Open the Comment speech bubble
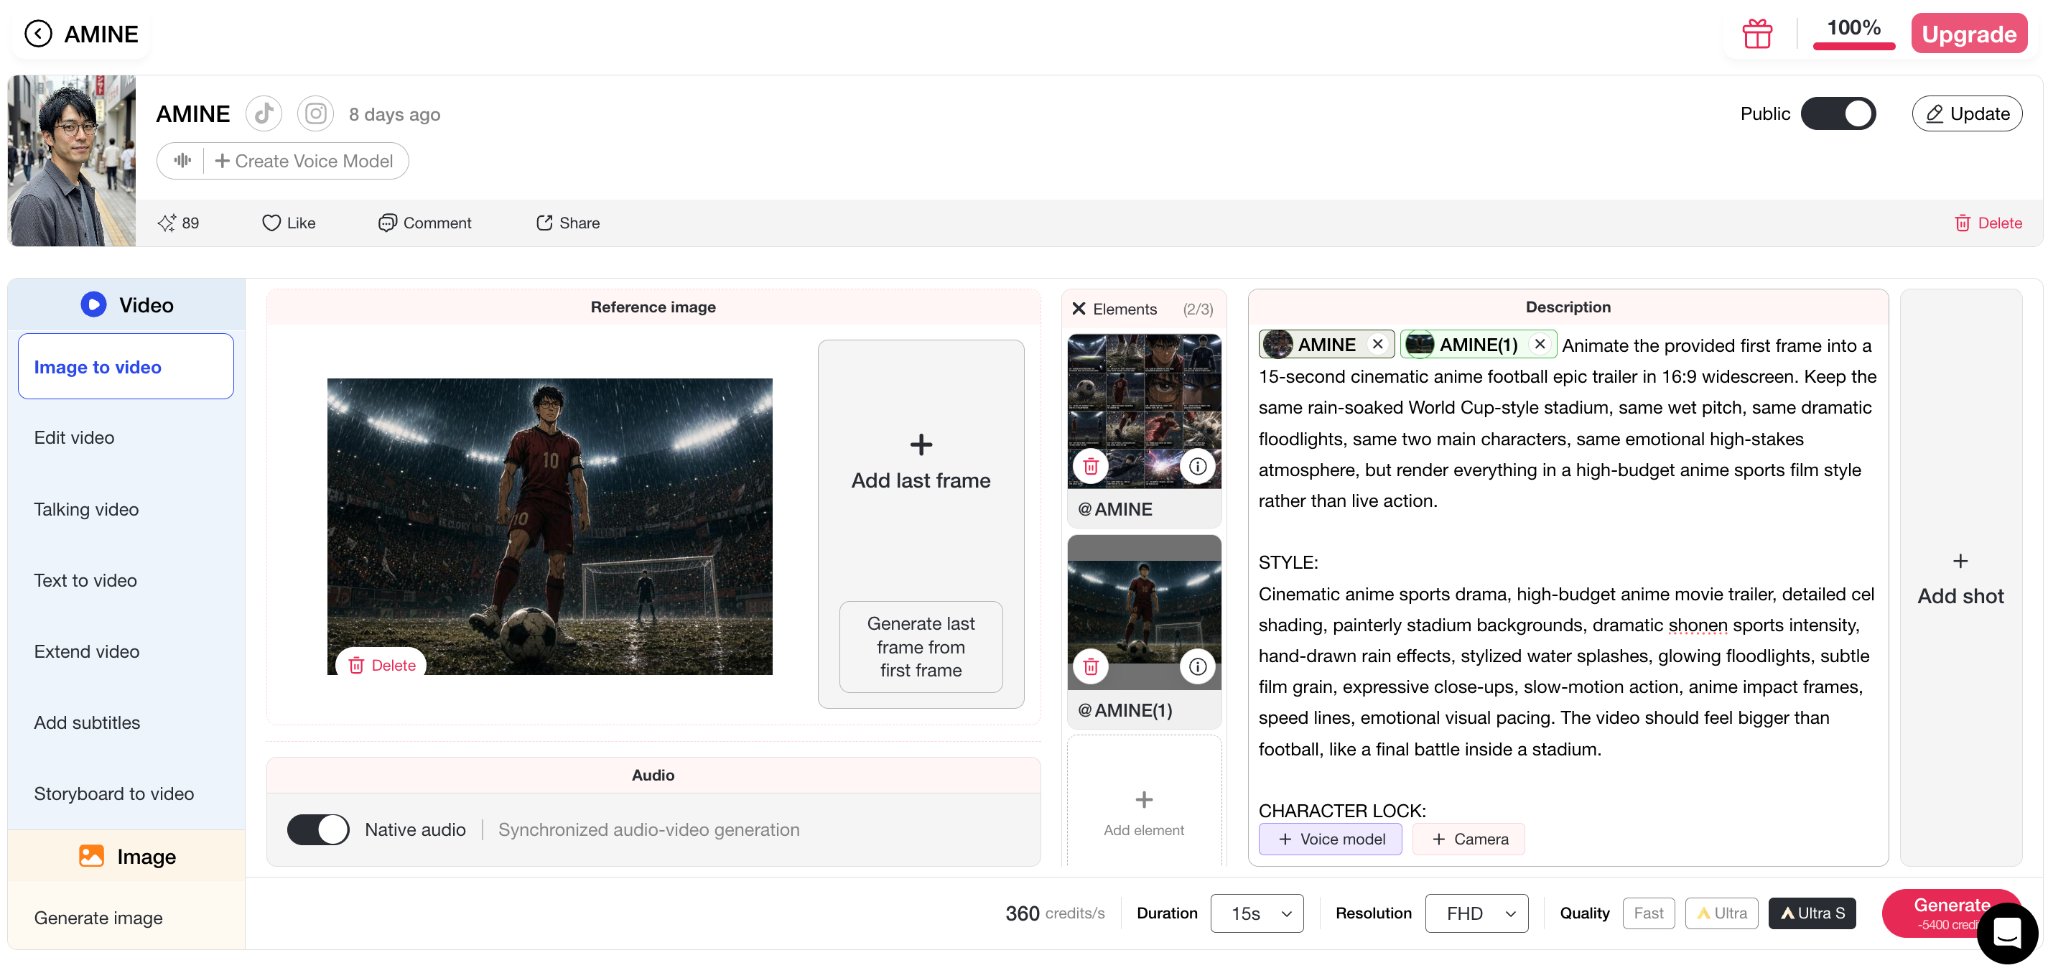Viewport: 2048px width, 974px height. [425, 223]
